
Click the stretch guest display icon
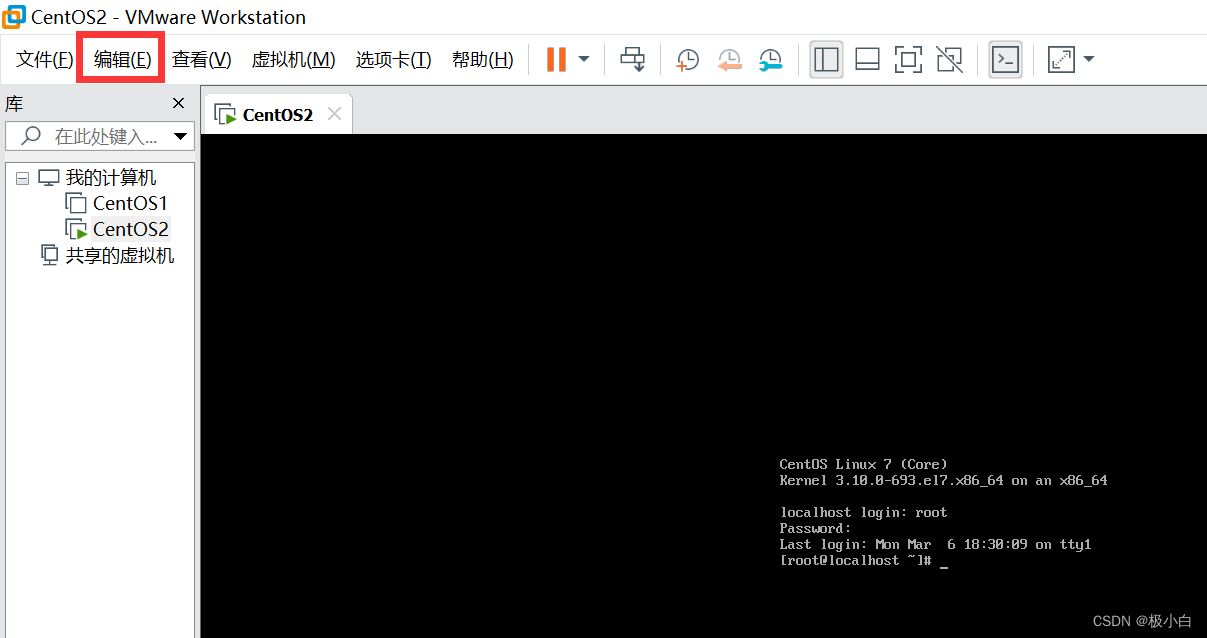(x=1060, y=60)
